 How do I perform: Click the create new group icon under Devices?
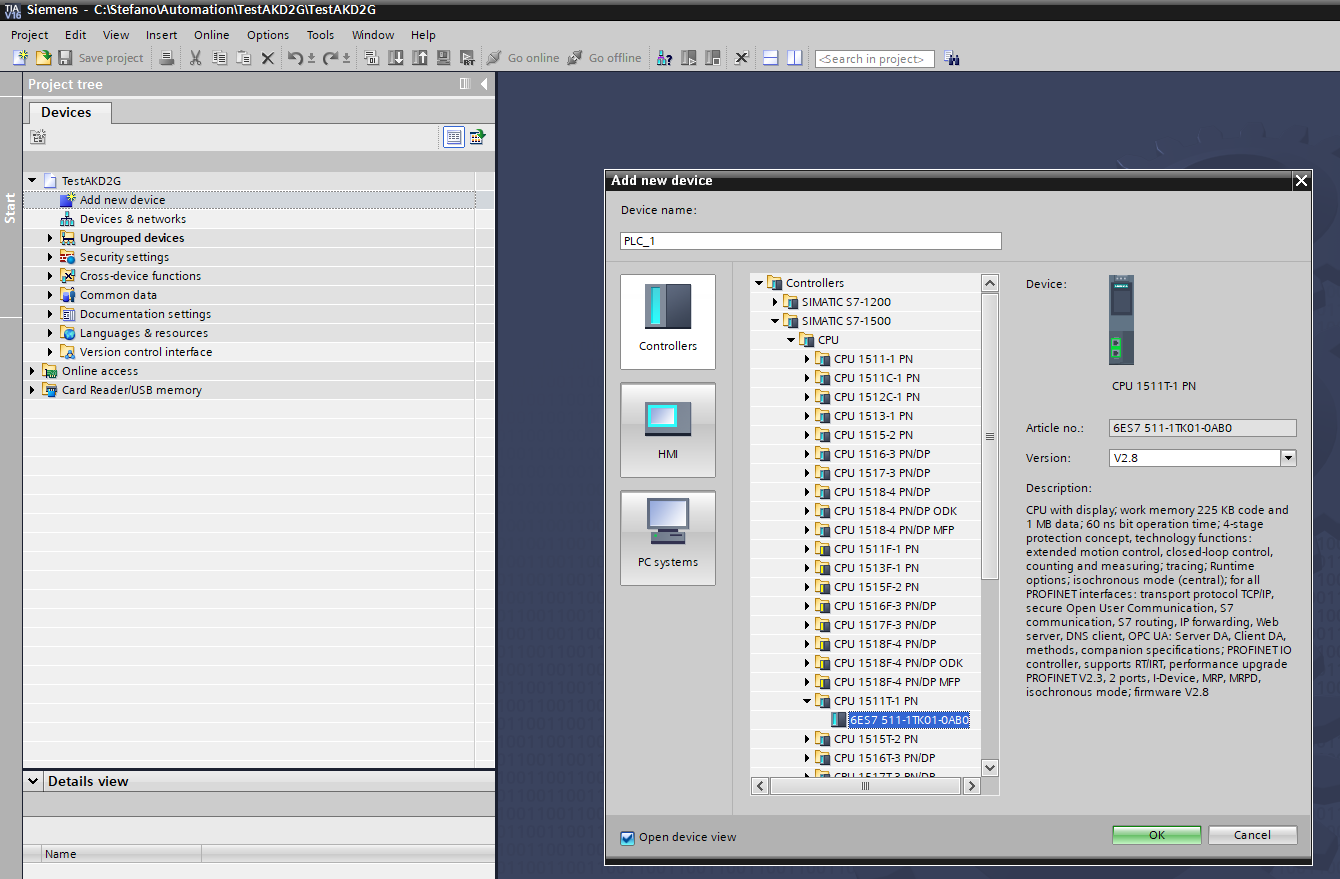[38, 137]
